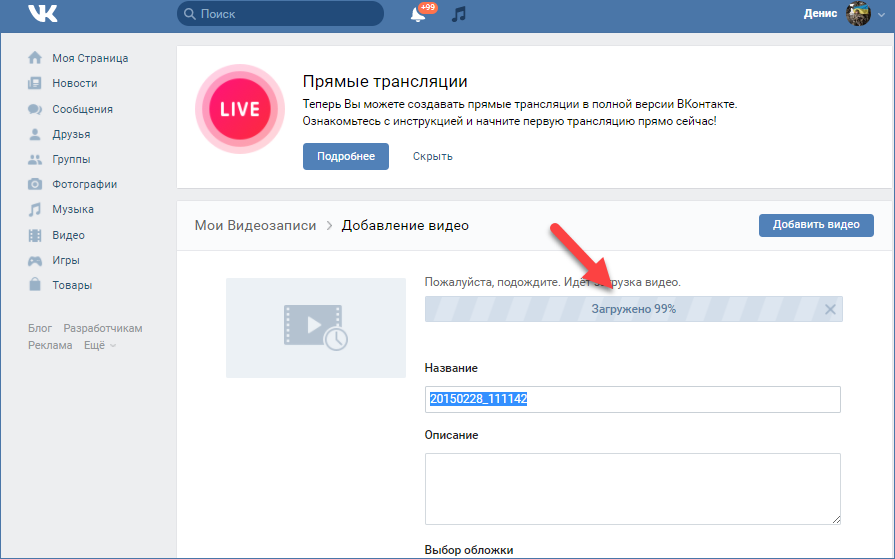Click the Фотографии camera icon
Image resolution: width=895 pixels, height=559 pixels.
[35, 184]
